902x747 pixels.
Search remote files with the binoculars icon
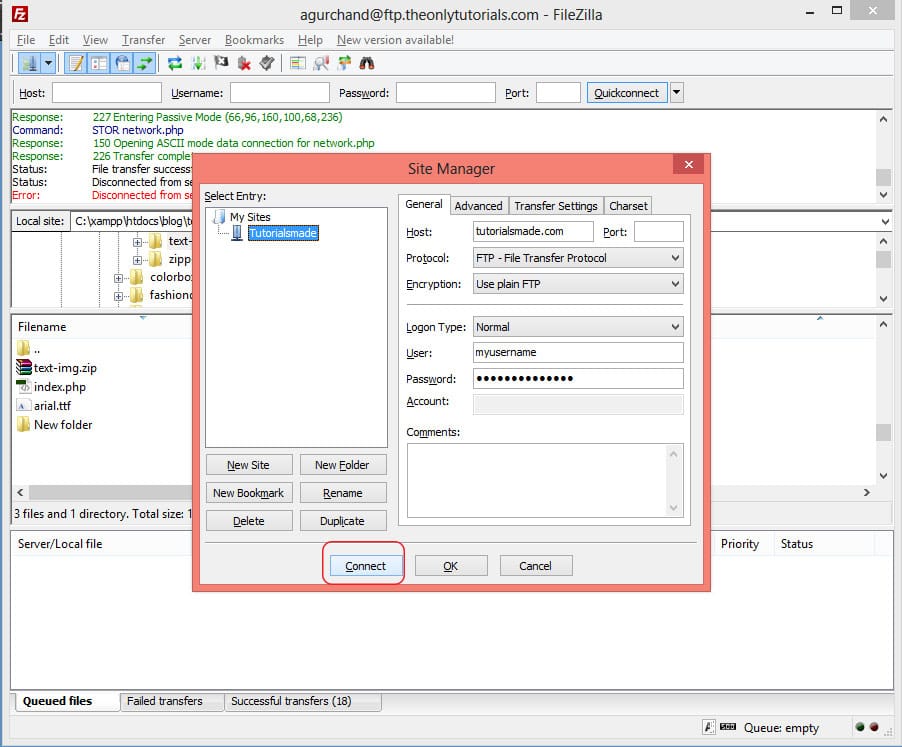pos(367,63)
